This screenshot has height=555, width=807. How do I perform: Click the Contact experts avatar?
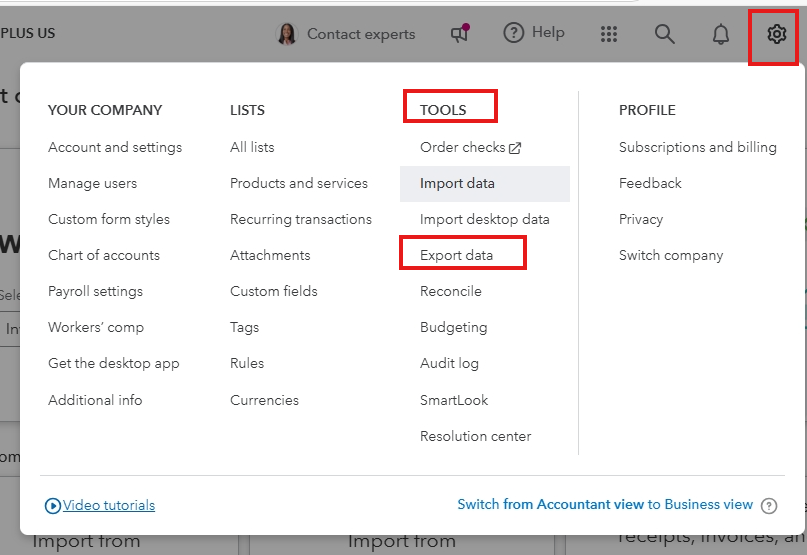point(287,34)
